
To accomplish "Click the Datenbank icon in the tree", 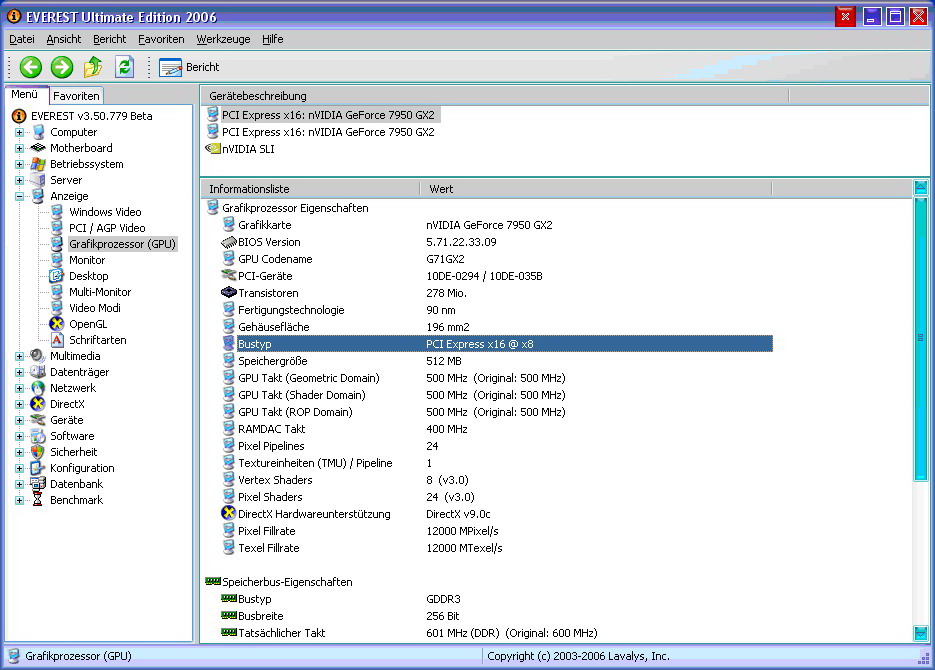I will tap(38, 484).
